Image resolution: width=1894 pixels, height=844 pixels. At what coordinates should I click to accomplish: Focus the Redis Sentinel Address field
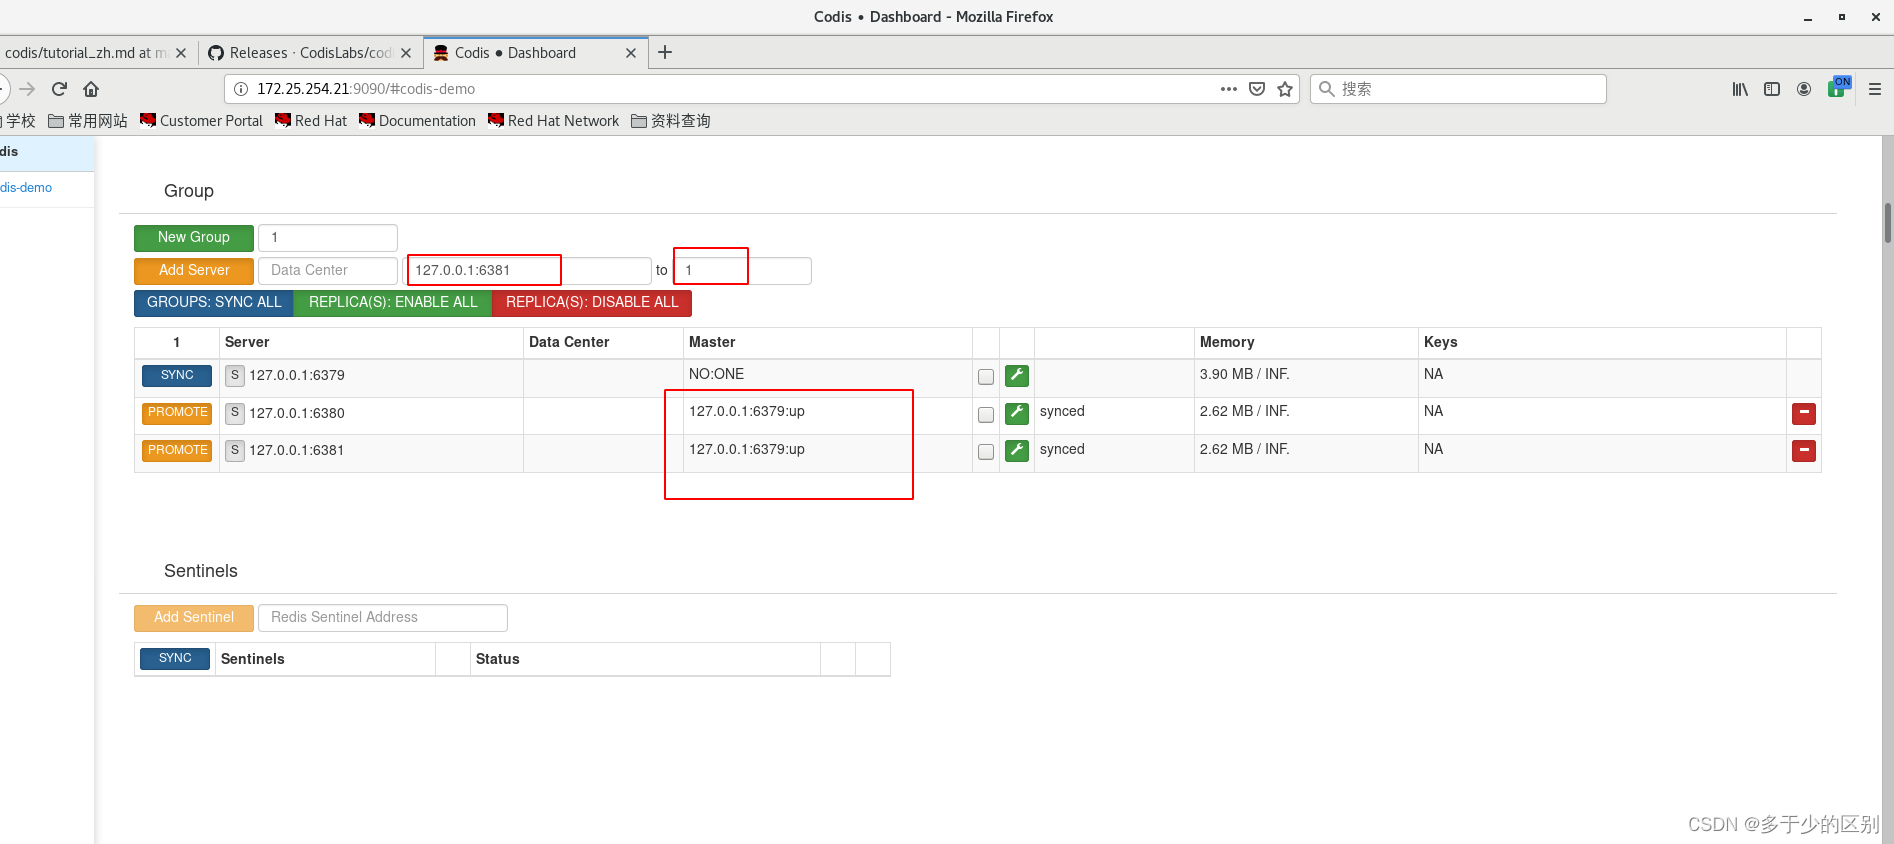pos(383,617)
